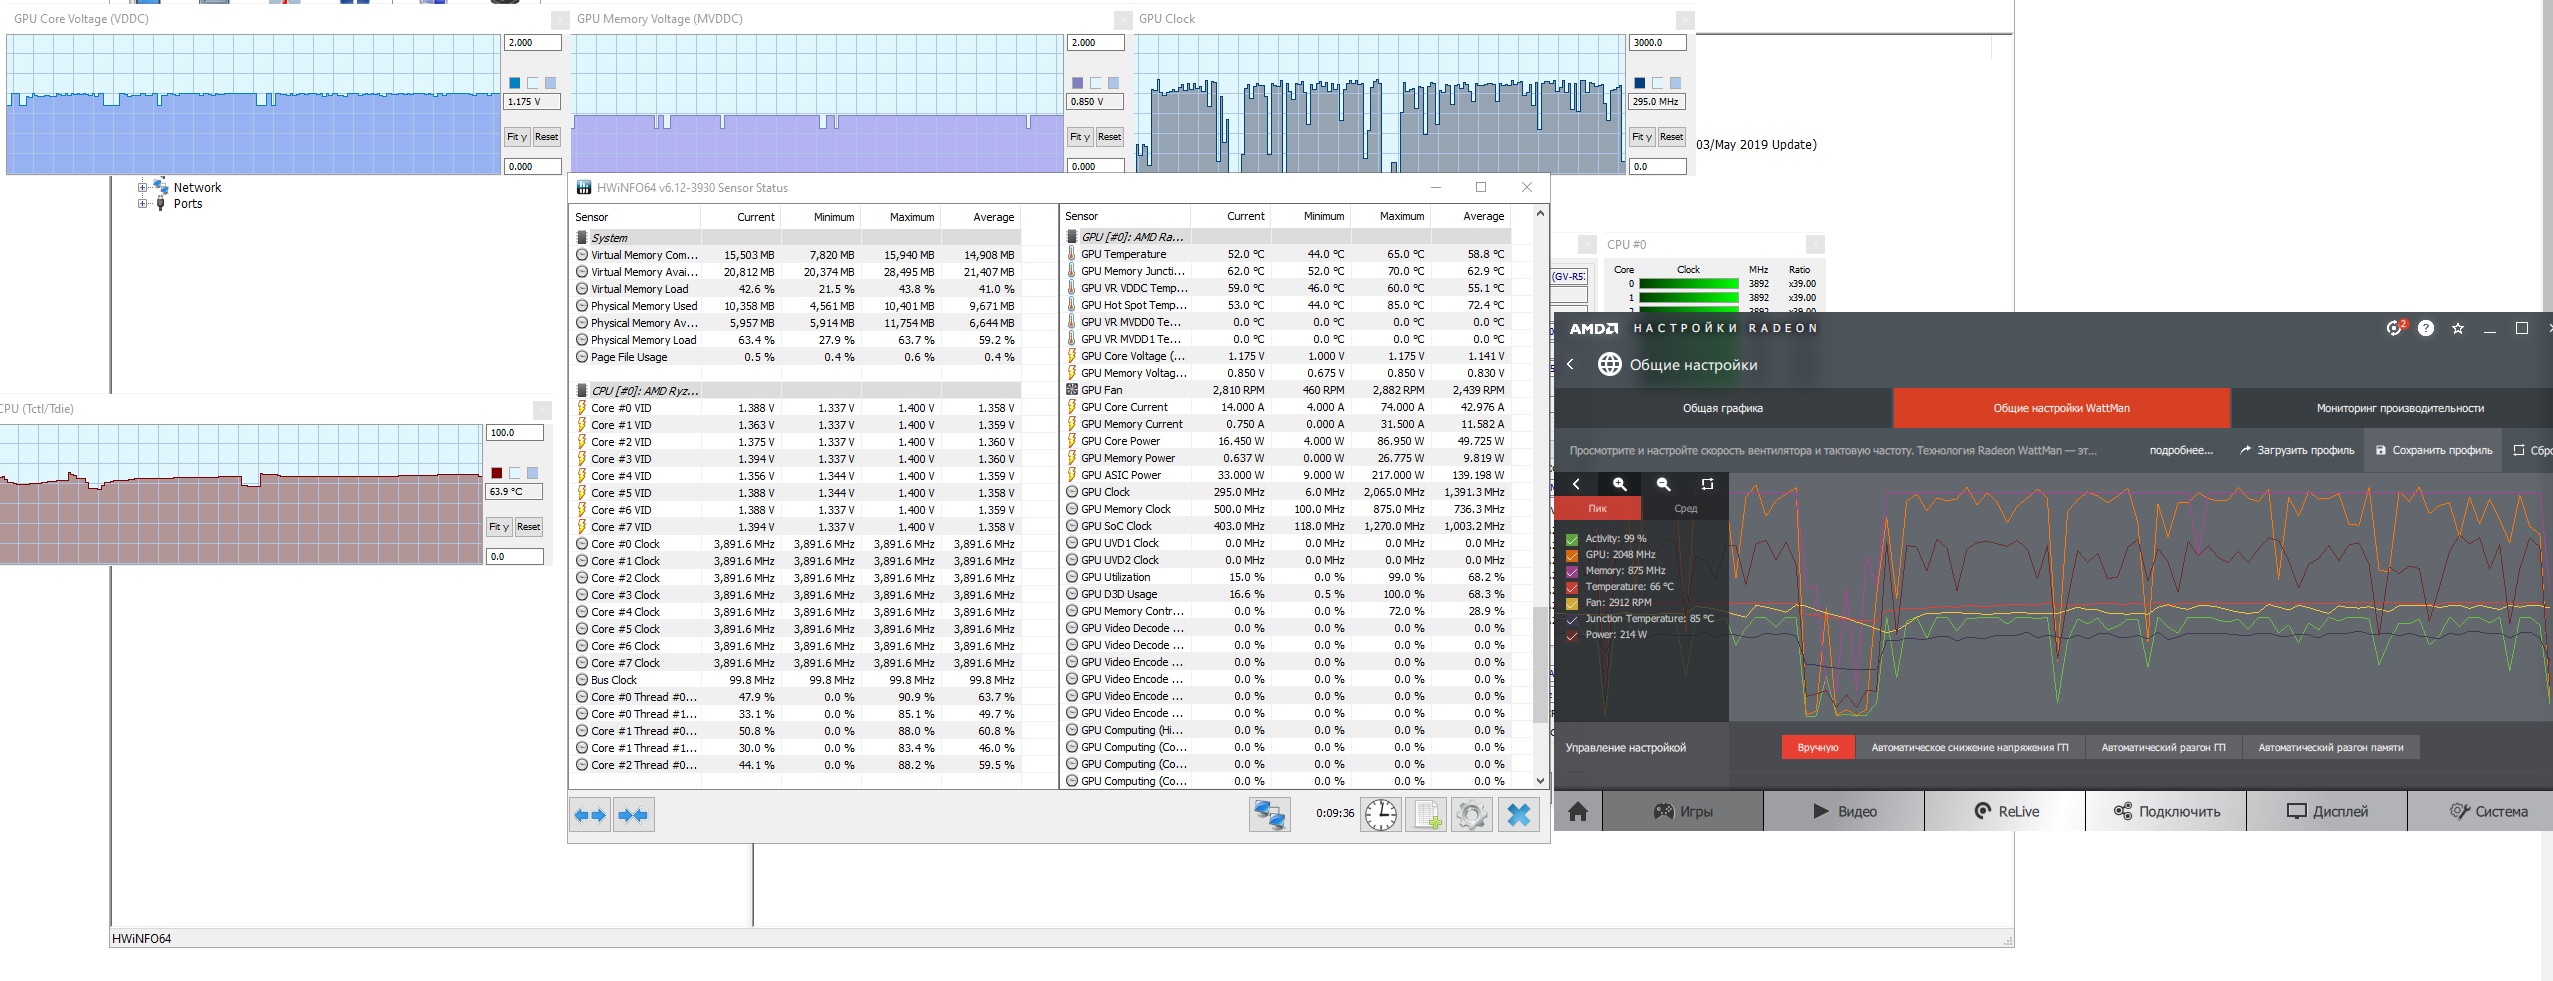Open HWiNFO remote monitoring (two computers icon)
Screen dimensions: 2553x981
(x=1270, y=815)
